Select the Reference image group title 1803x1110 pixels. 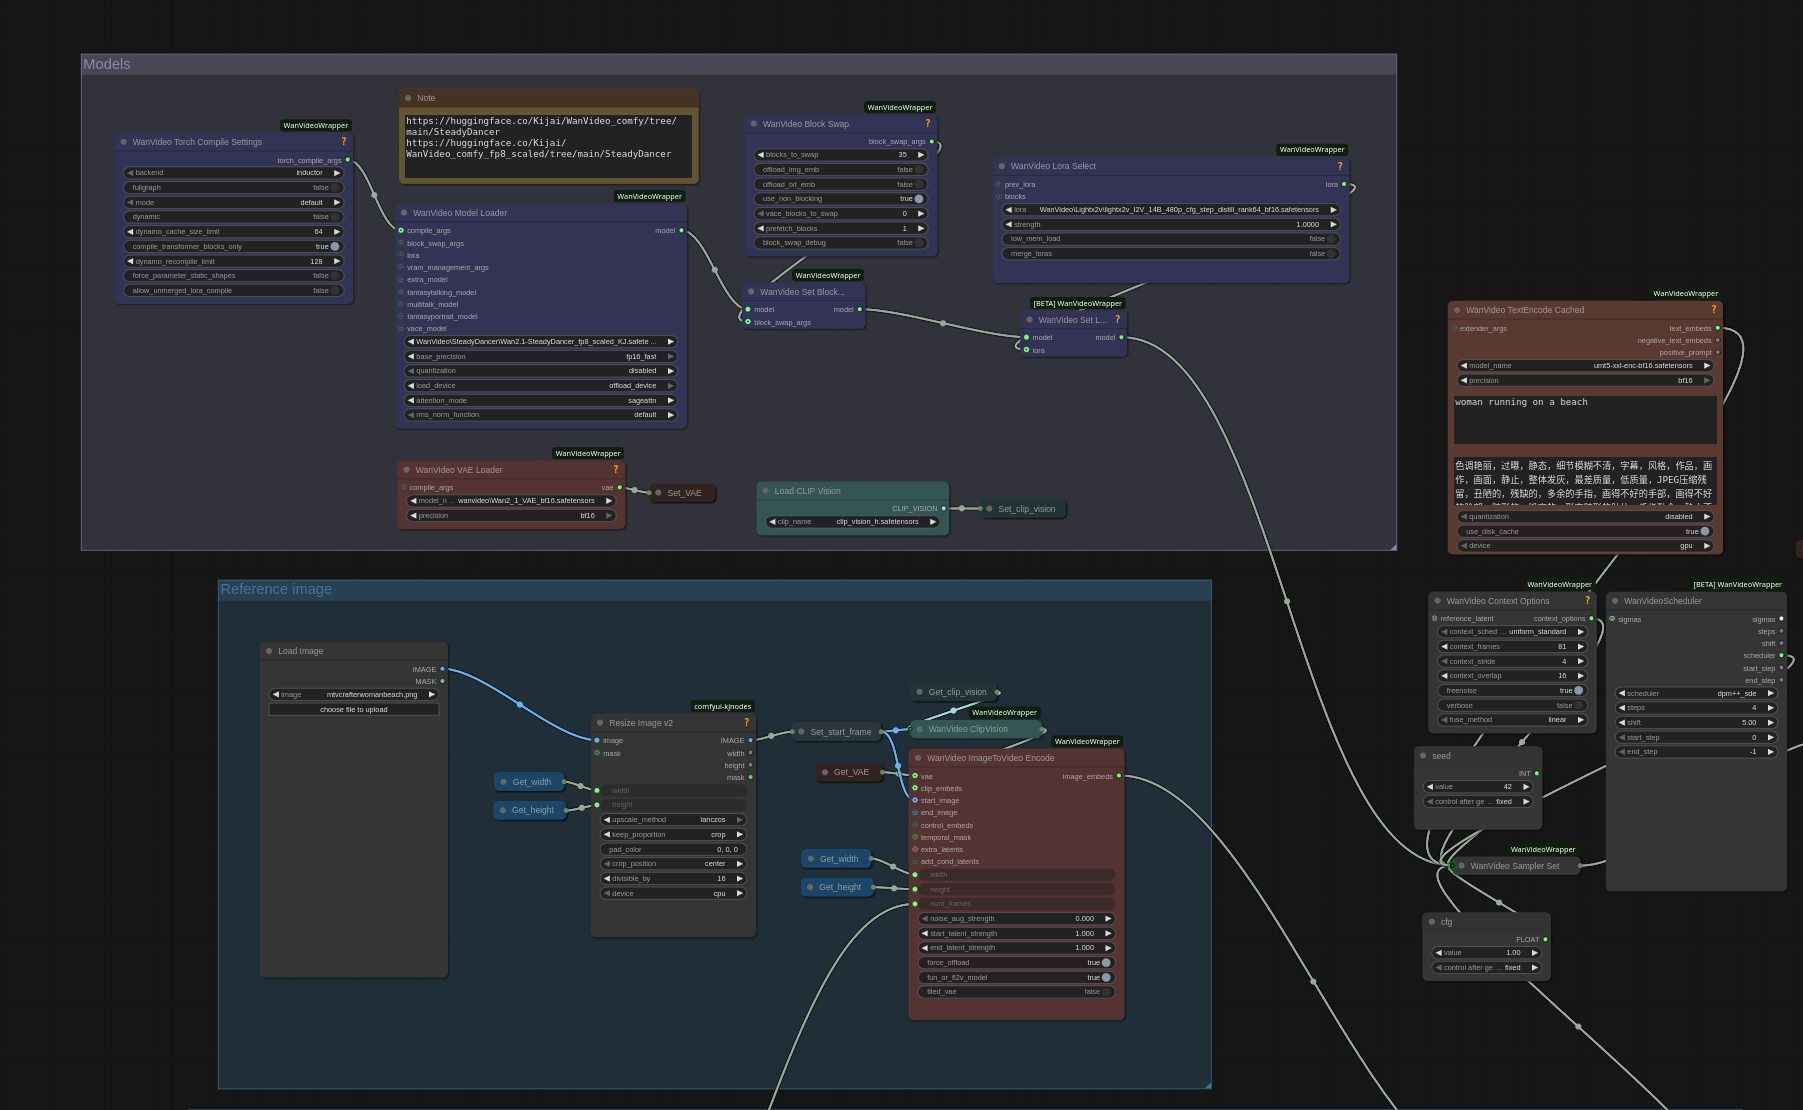276,589
